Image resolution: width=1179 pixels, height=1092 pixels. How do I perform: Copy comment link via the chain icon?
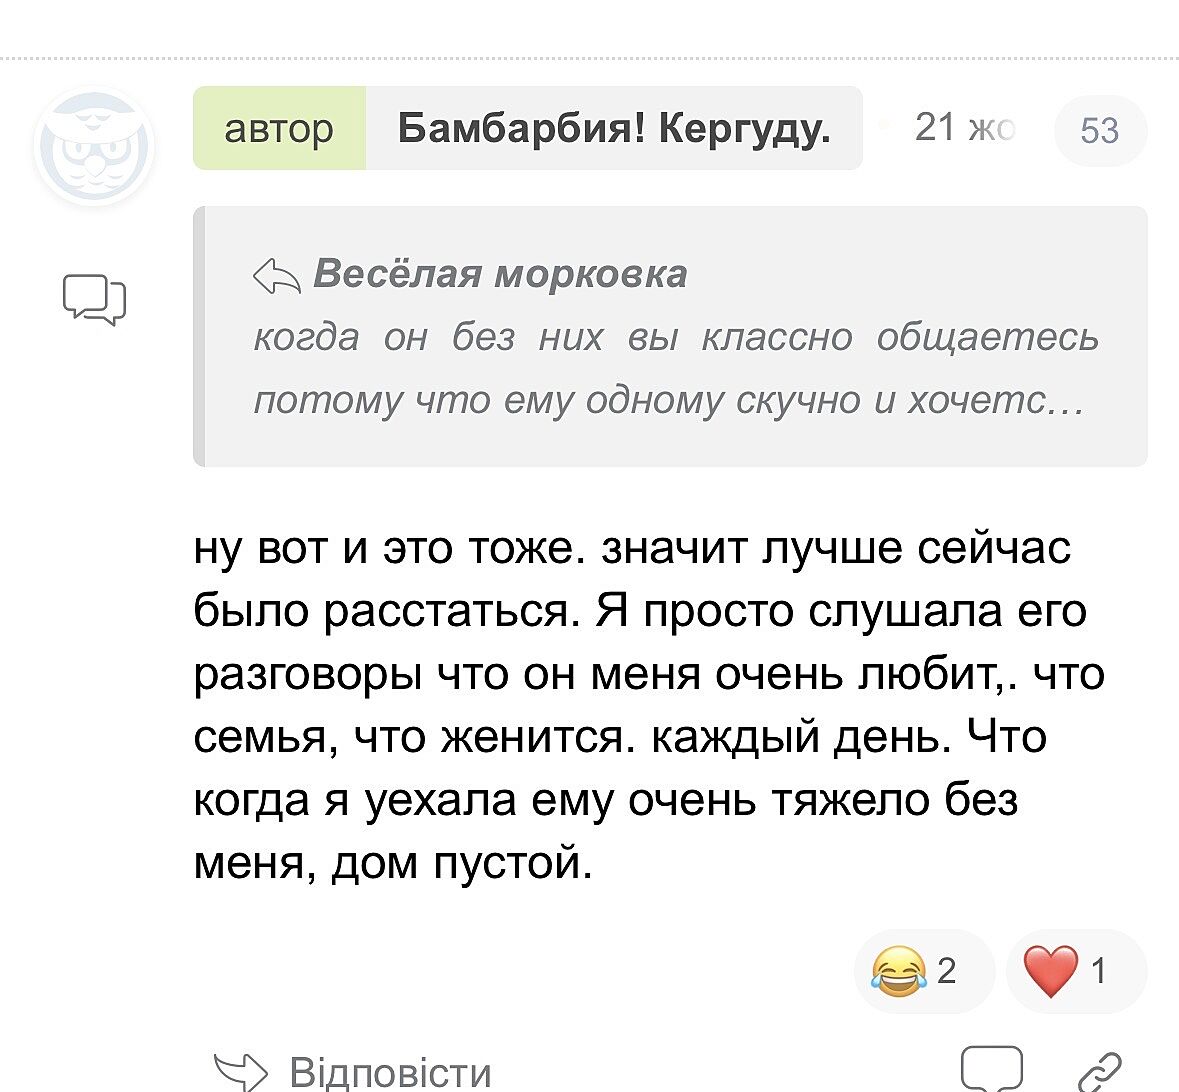[x=1099, y=1072]
